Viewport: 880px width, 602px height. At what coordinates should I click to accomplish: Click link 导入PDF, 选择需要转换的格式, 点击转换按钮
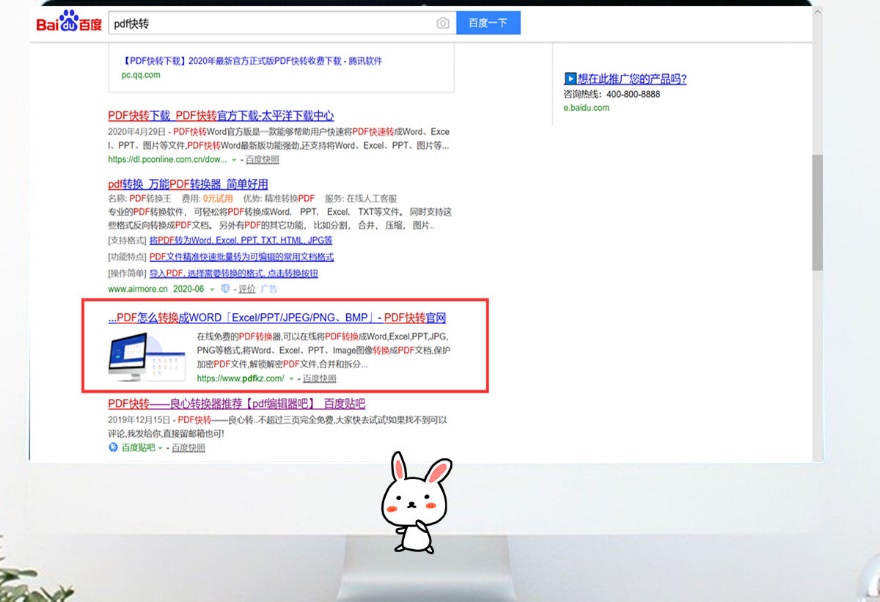coord(233,273)
